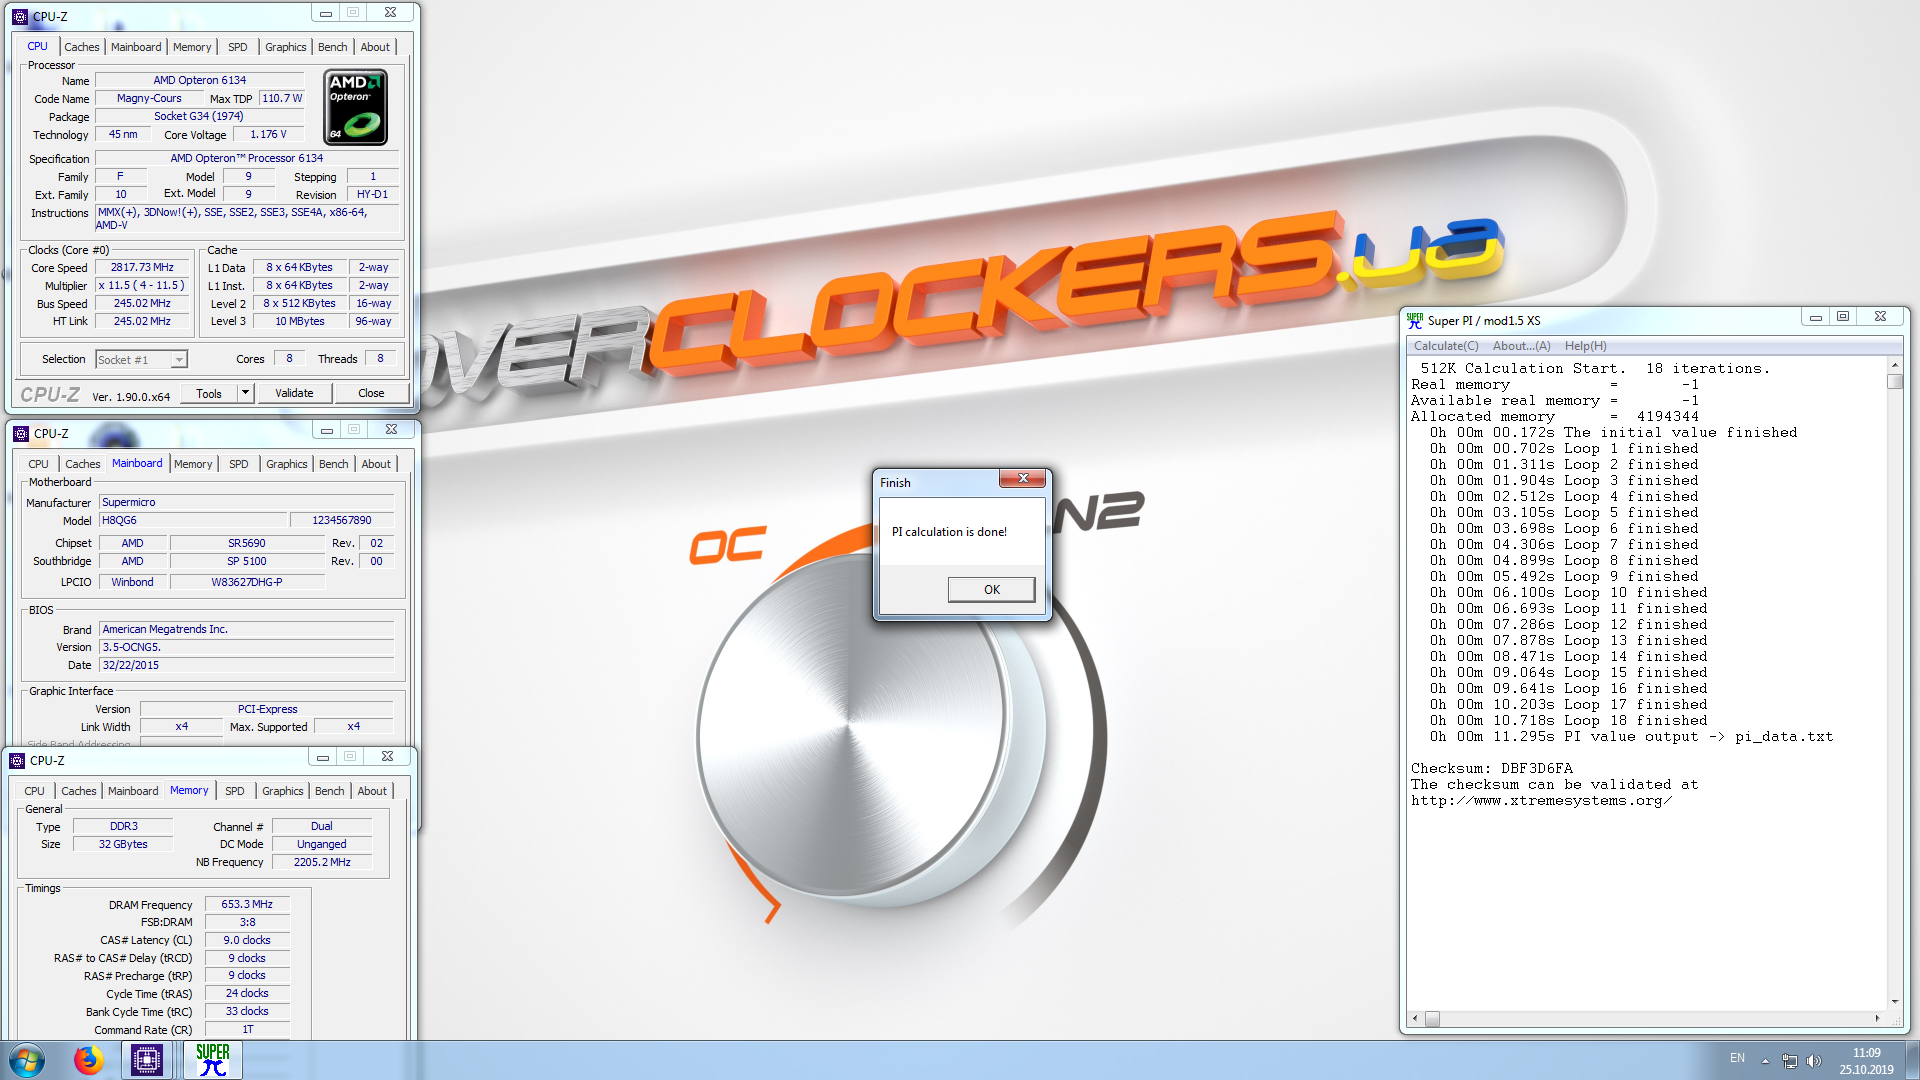The height and width of the screenshot is (1080, 1920).
Task: Click the Checksum DBF3D6FA line
Action: 1492,768
